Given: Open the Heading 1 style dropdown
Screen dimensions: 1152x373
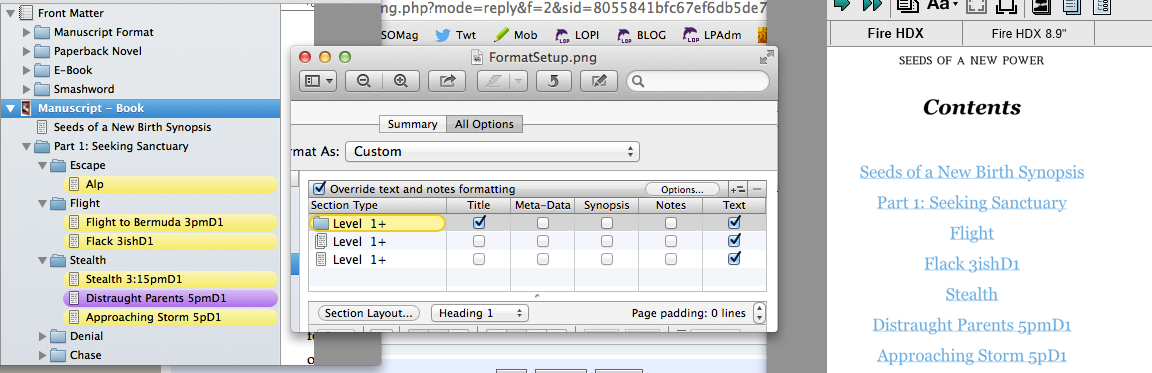Looking at the screenshot, I should pos(480,314).
